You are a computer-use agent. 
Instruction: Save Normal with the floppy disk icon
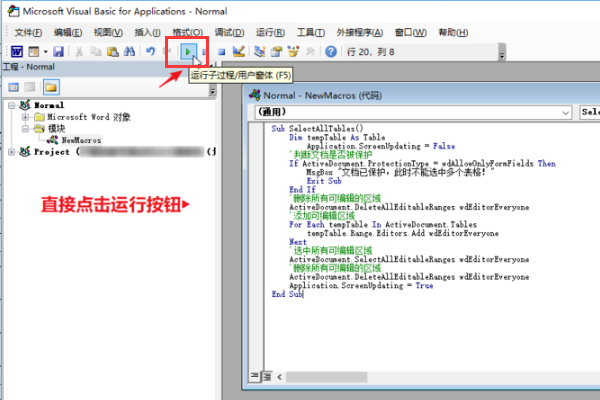(58, 52)
